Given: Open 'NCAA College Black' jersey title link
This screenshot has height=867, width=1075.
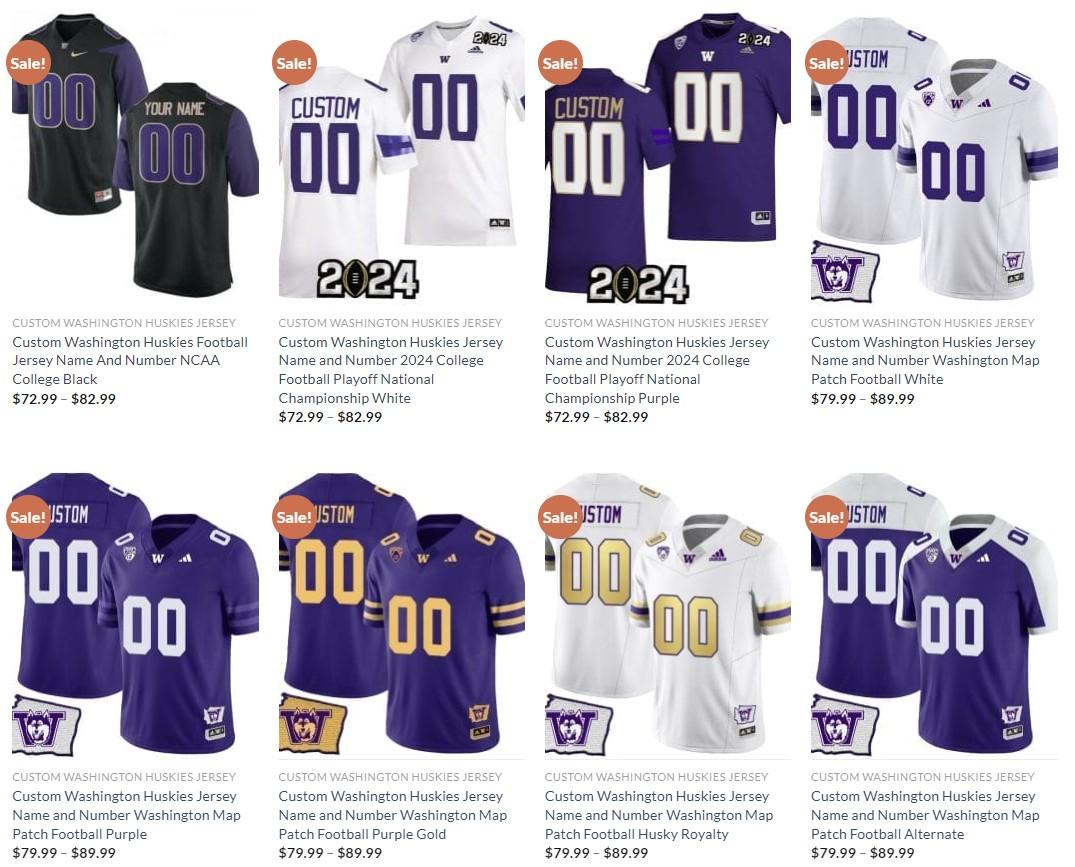Looking at the screenshot, I should 130,361.
